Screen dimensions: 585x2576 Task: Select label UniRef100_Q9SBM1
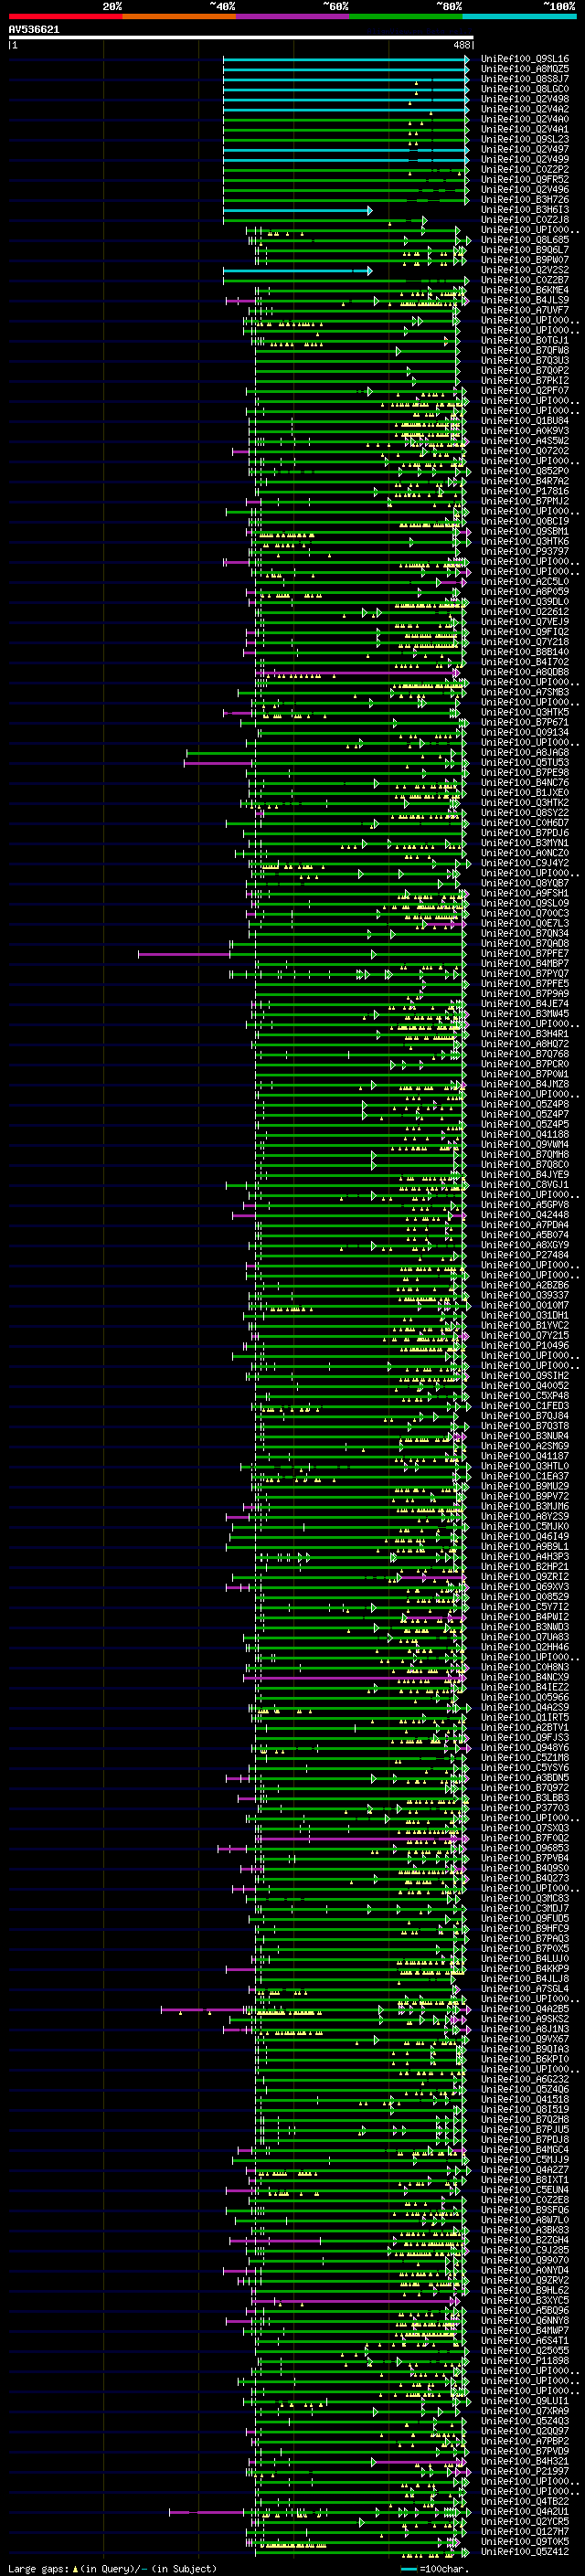click(524, 531)
